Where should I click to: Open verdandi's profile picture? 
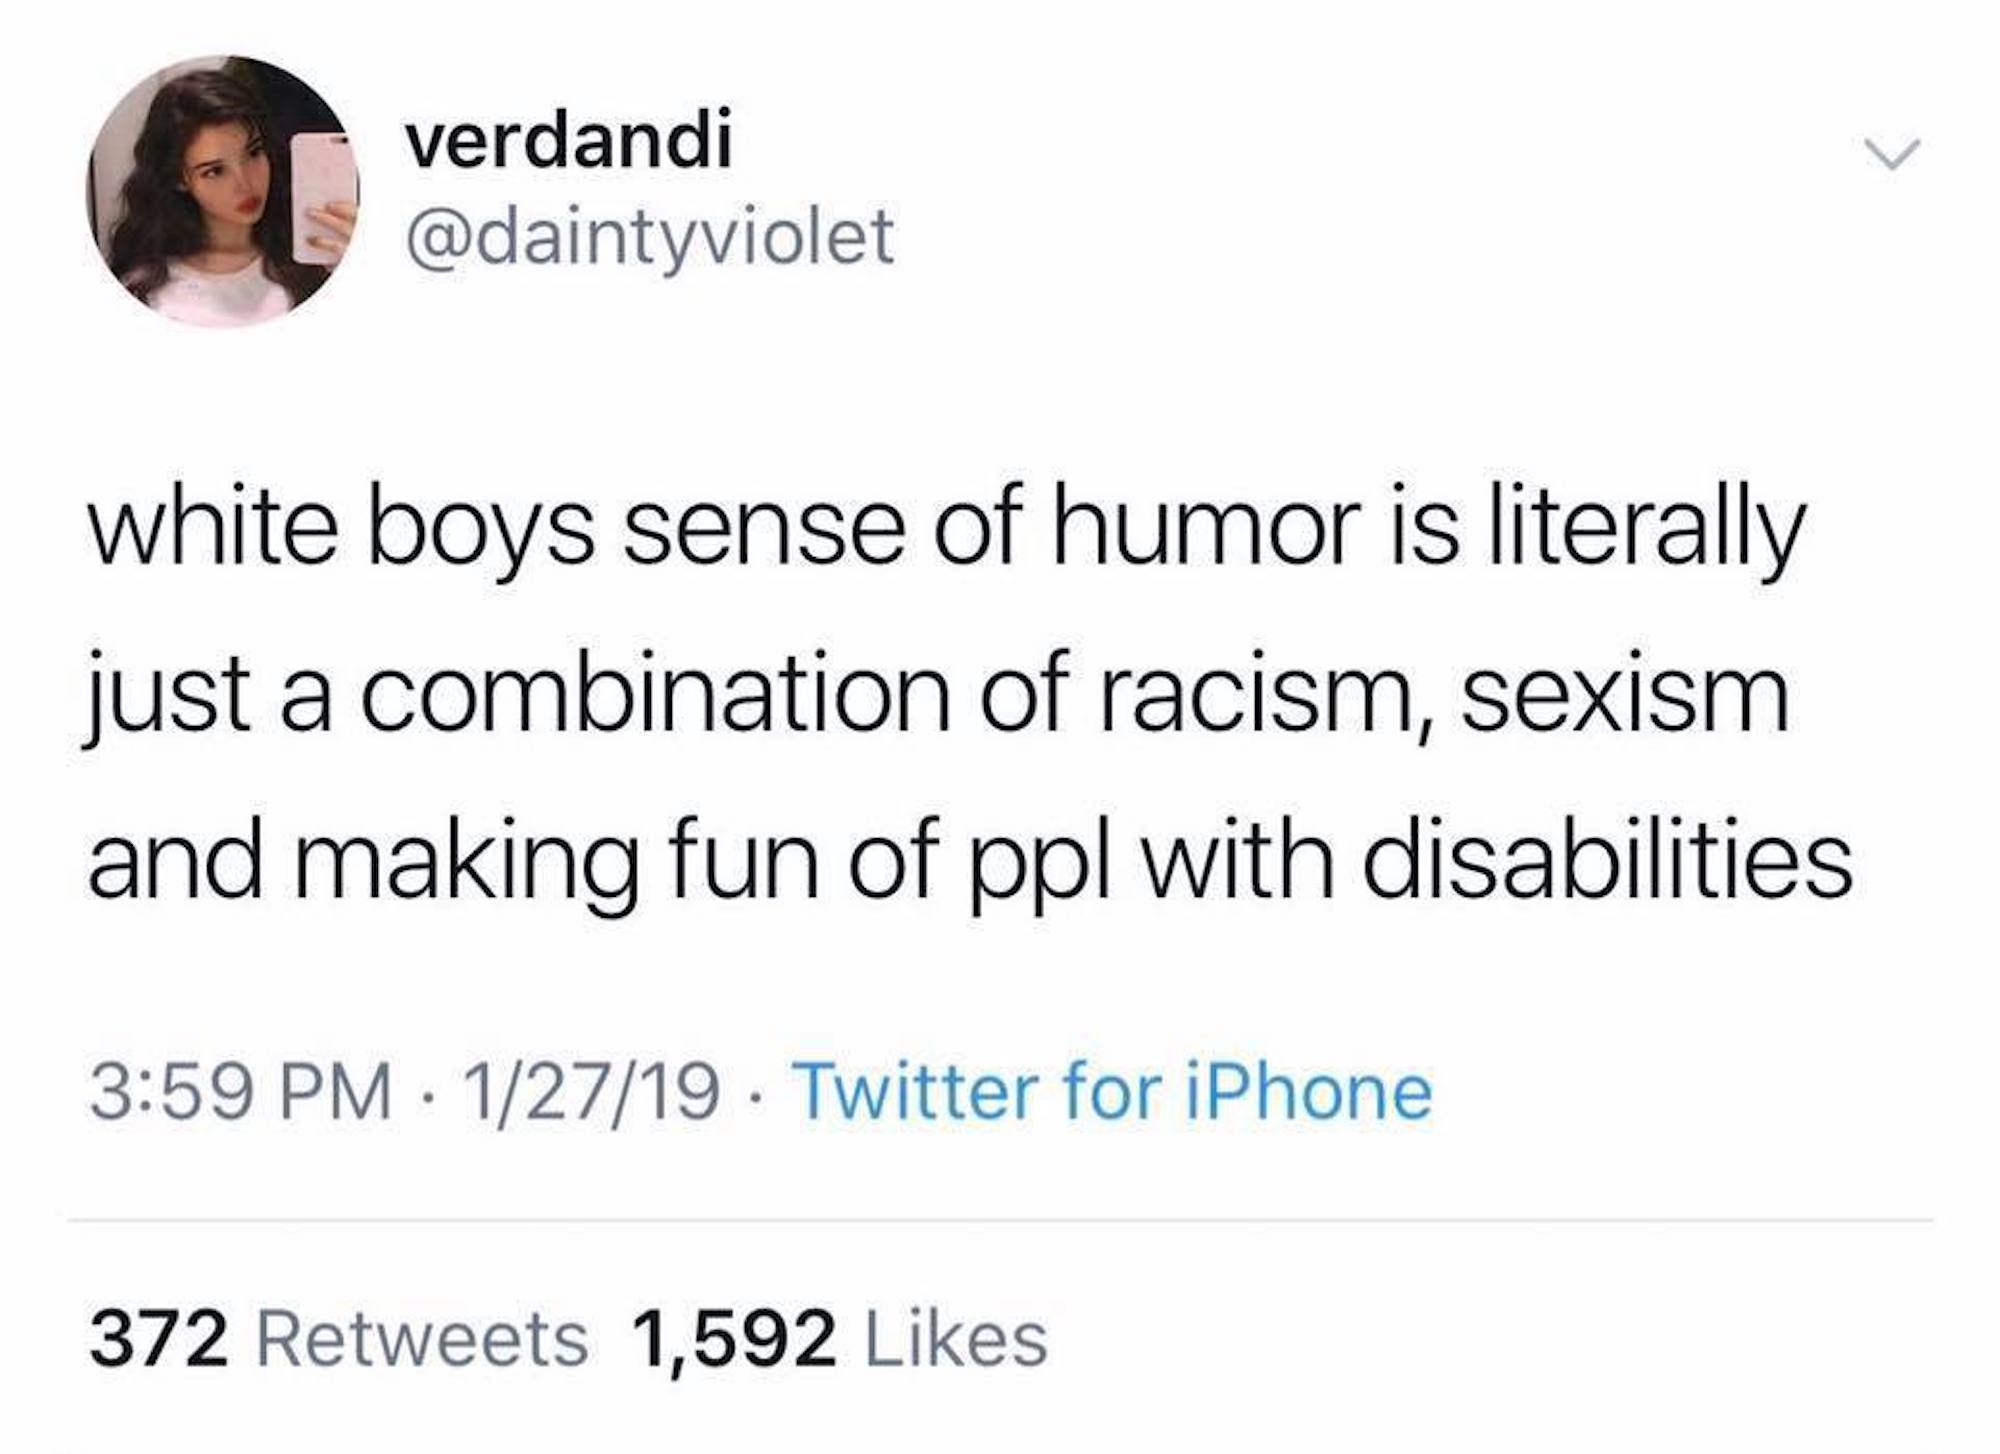[222, 191]
